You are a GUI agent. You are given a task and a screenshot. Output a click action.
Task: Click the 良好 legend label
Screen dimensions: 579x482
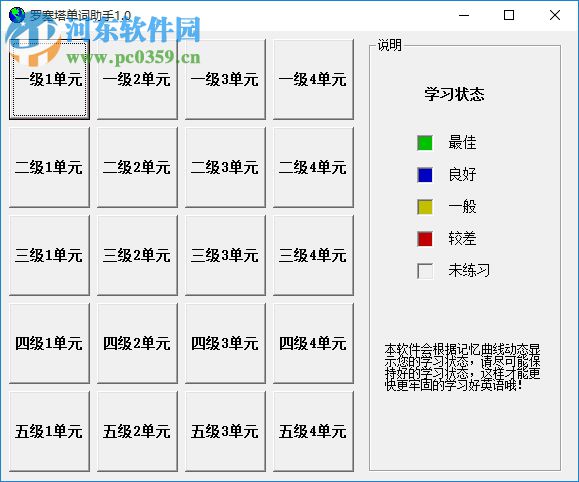pyautogui.click(x=462, y=174)
